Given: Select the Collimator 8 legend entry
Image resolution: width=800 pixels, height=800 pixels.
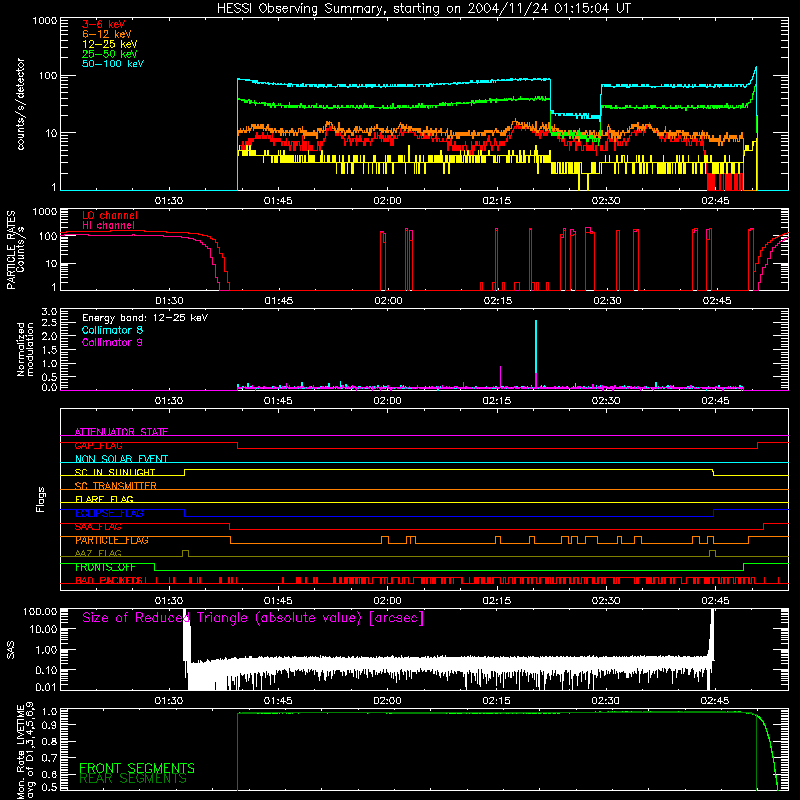Looking at the screenshot, I should [112, 330].
